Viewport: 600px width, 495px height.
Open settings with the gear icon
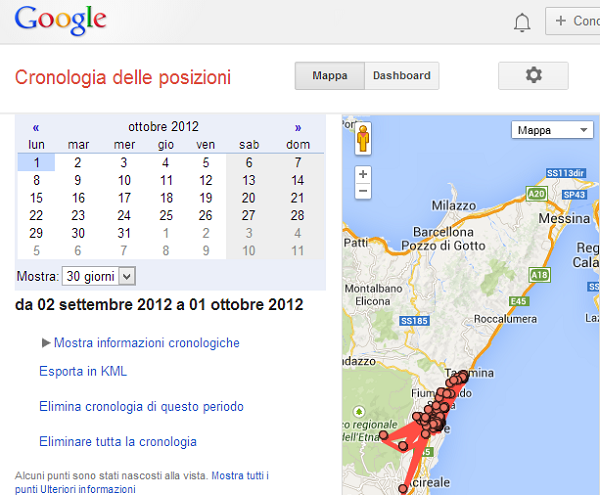[533, 75]
